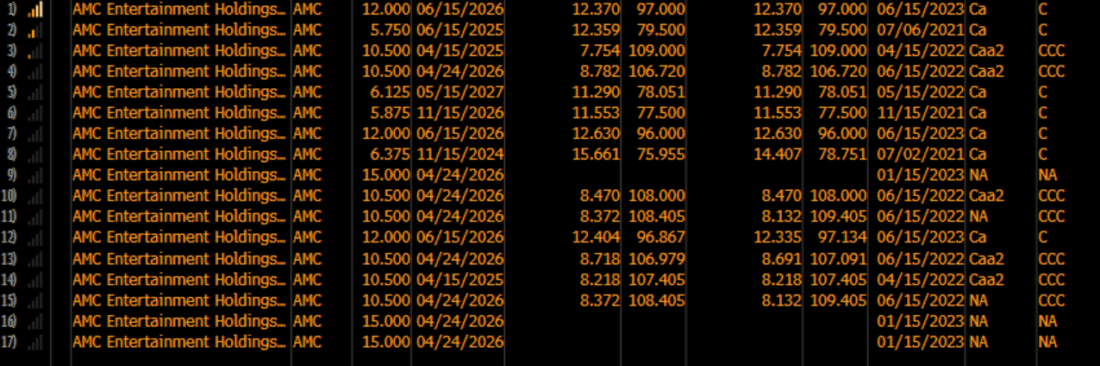Select the signal bars icon in row 5
The height and width of the screenshot is (366, 1100).
[35, 93]
